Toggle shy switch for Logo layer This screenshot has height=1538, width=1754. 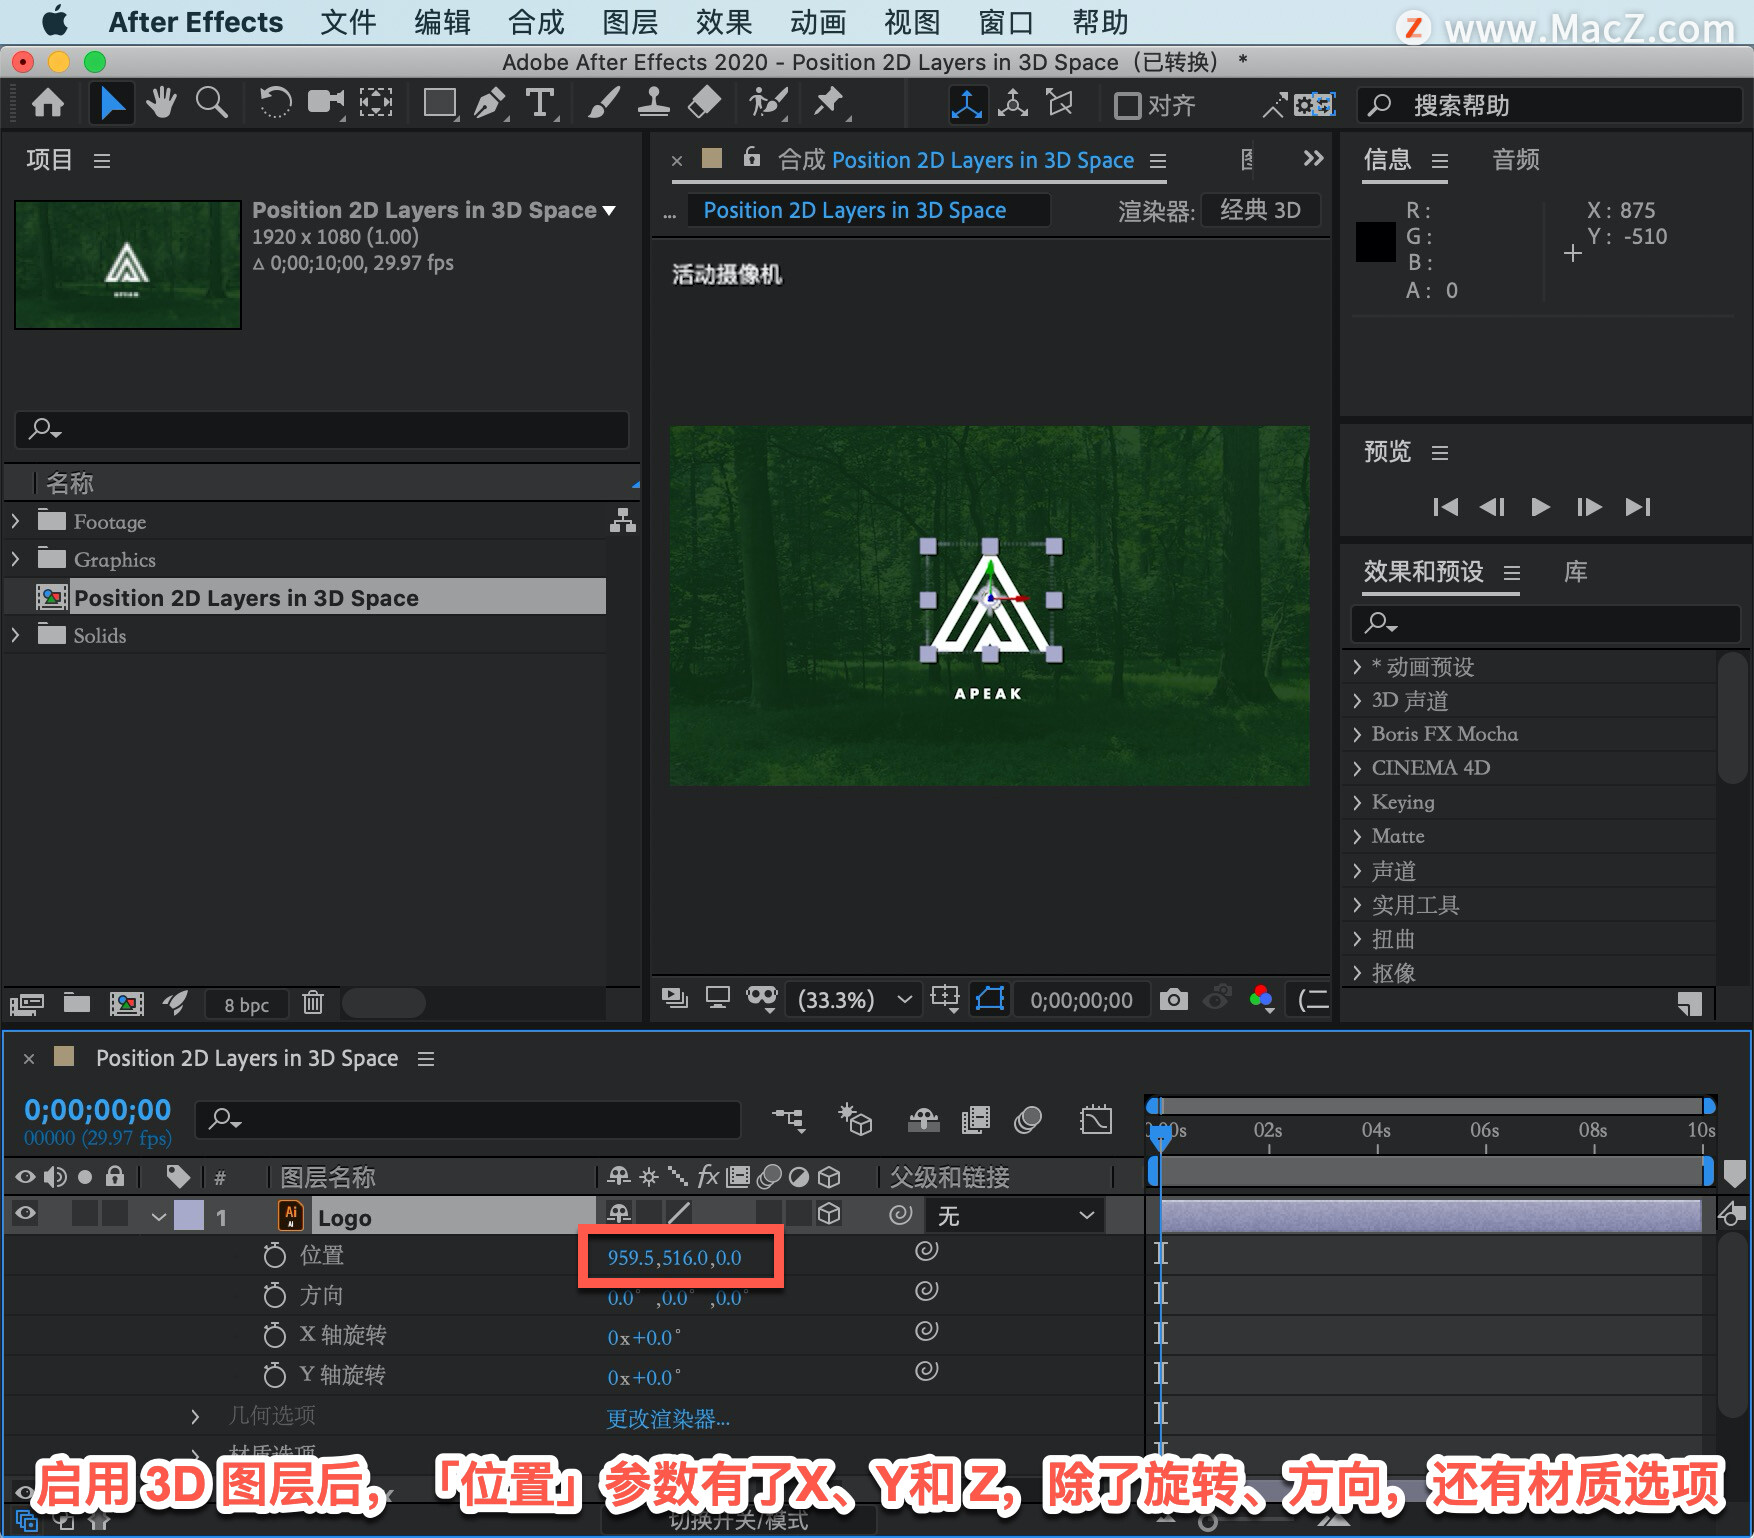pos(620,1214)
